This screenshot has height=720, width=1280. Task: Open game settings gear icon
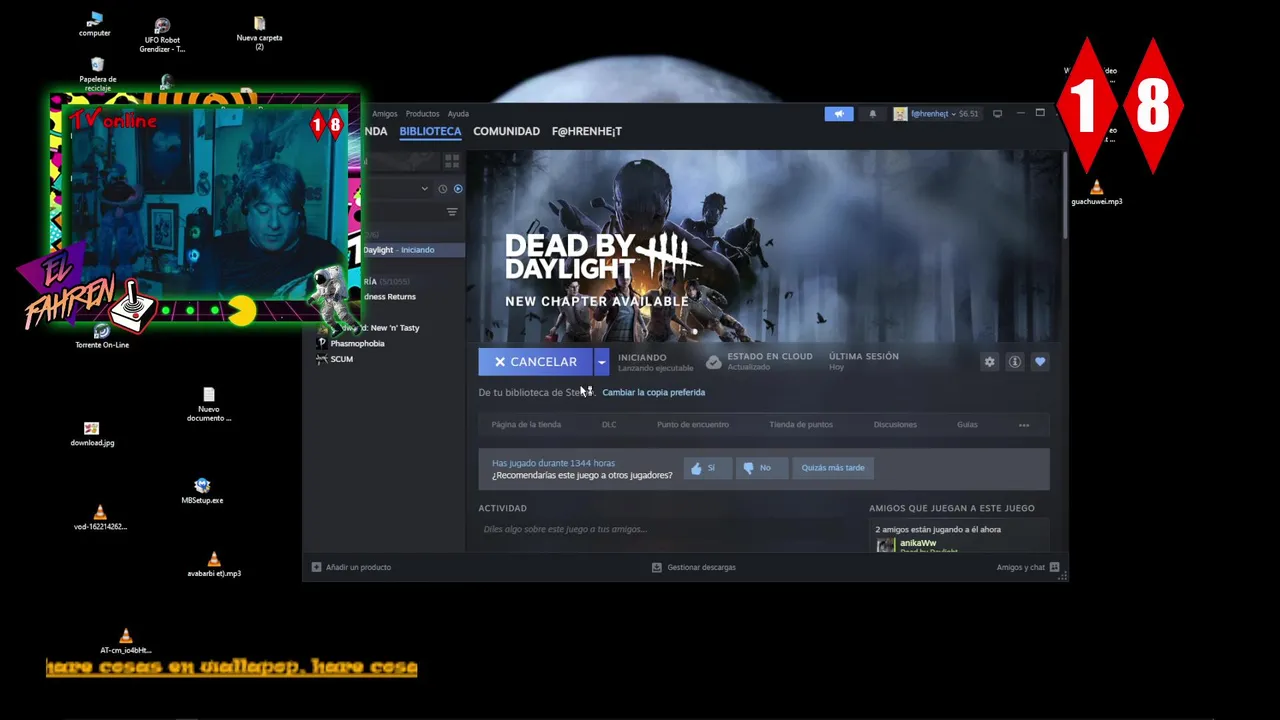990,362
